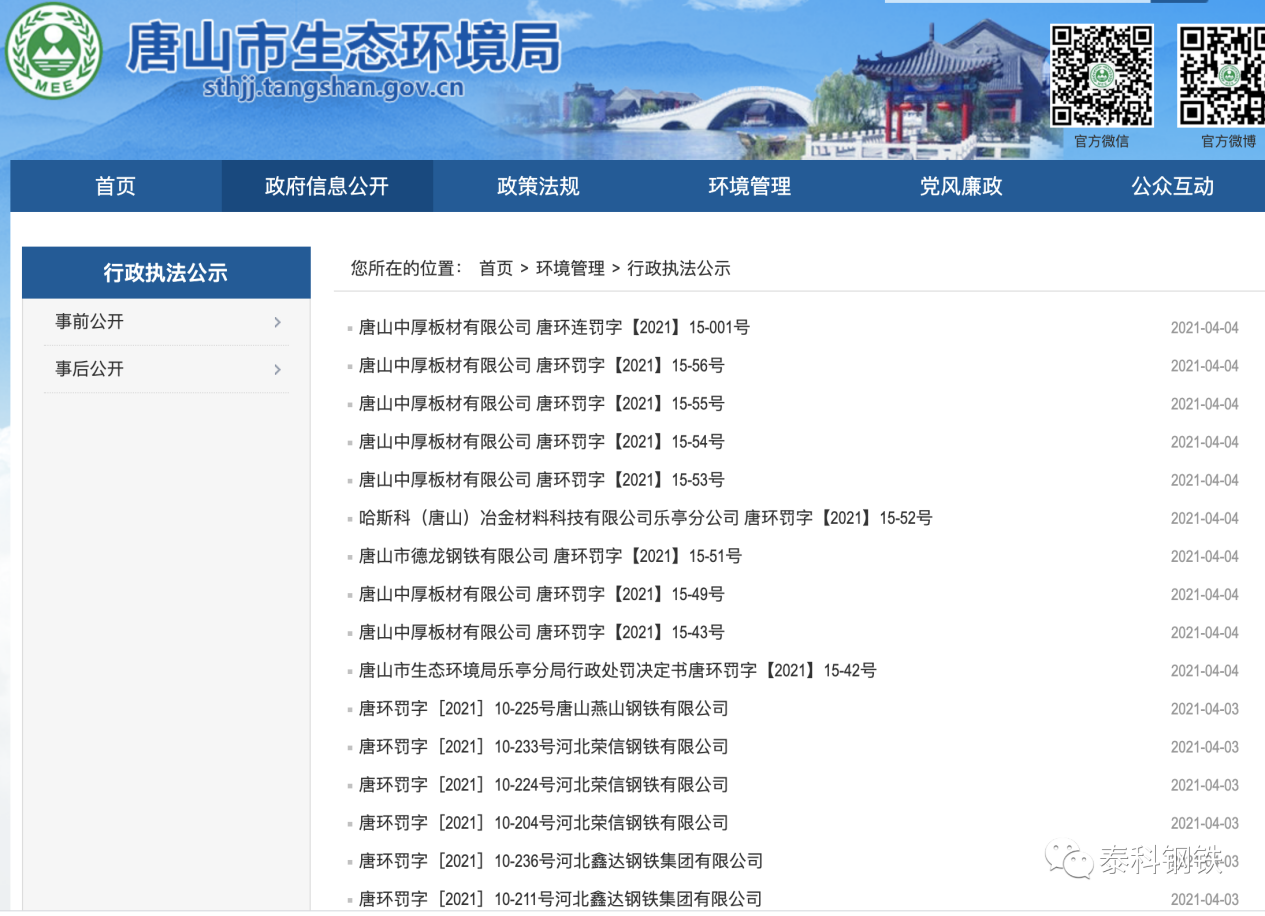
Task: Open 10-204号河北荣信钢铁有限公司 notice
Action: (x=543, y=822)
